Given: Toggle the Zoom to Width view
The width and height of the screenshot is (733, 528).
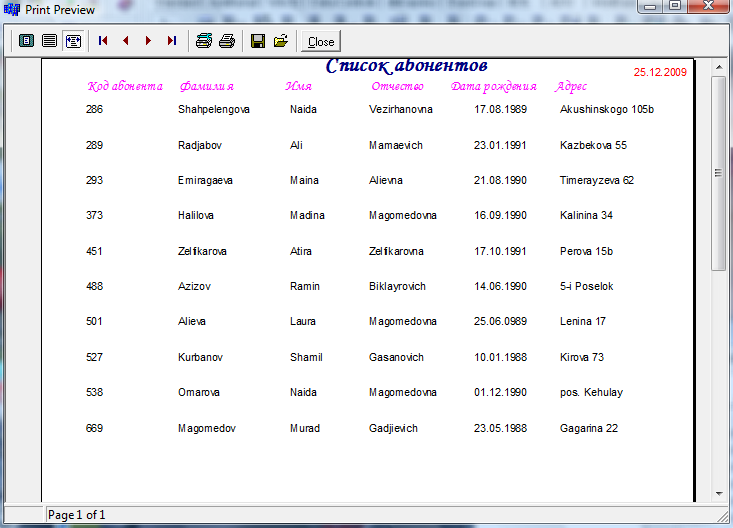Looking at the screenshot, I should click(x=73, y=41).
